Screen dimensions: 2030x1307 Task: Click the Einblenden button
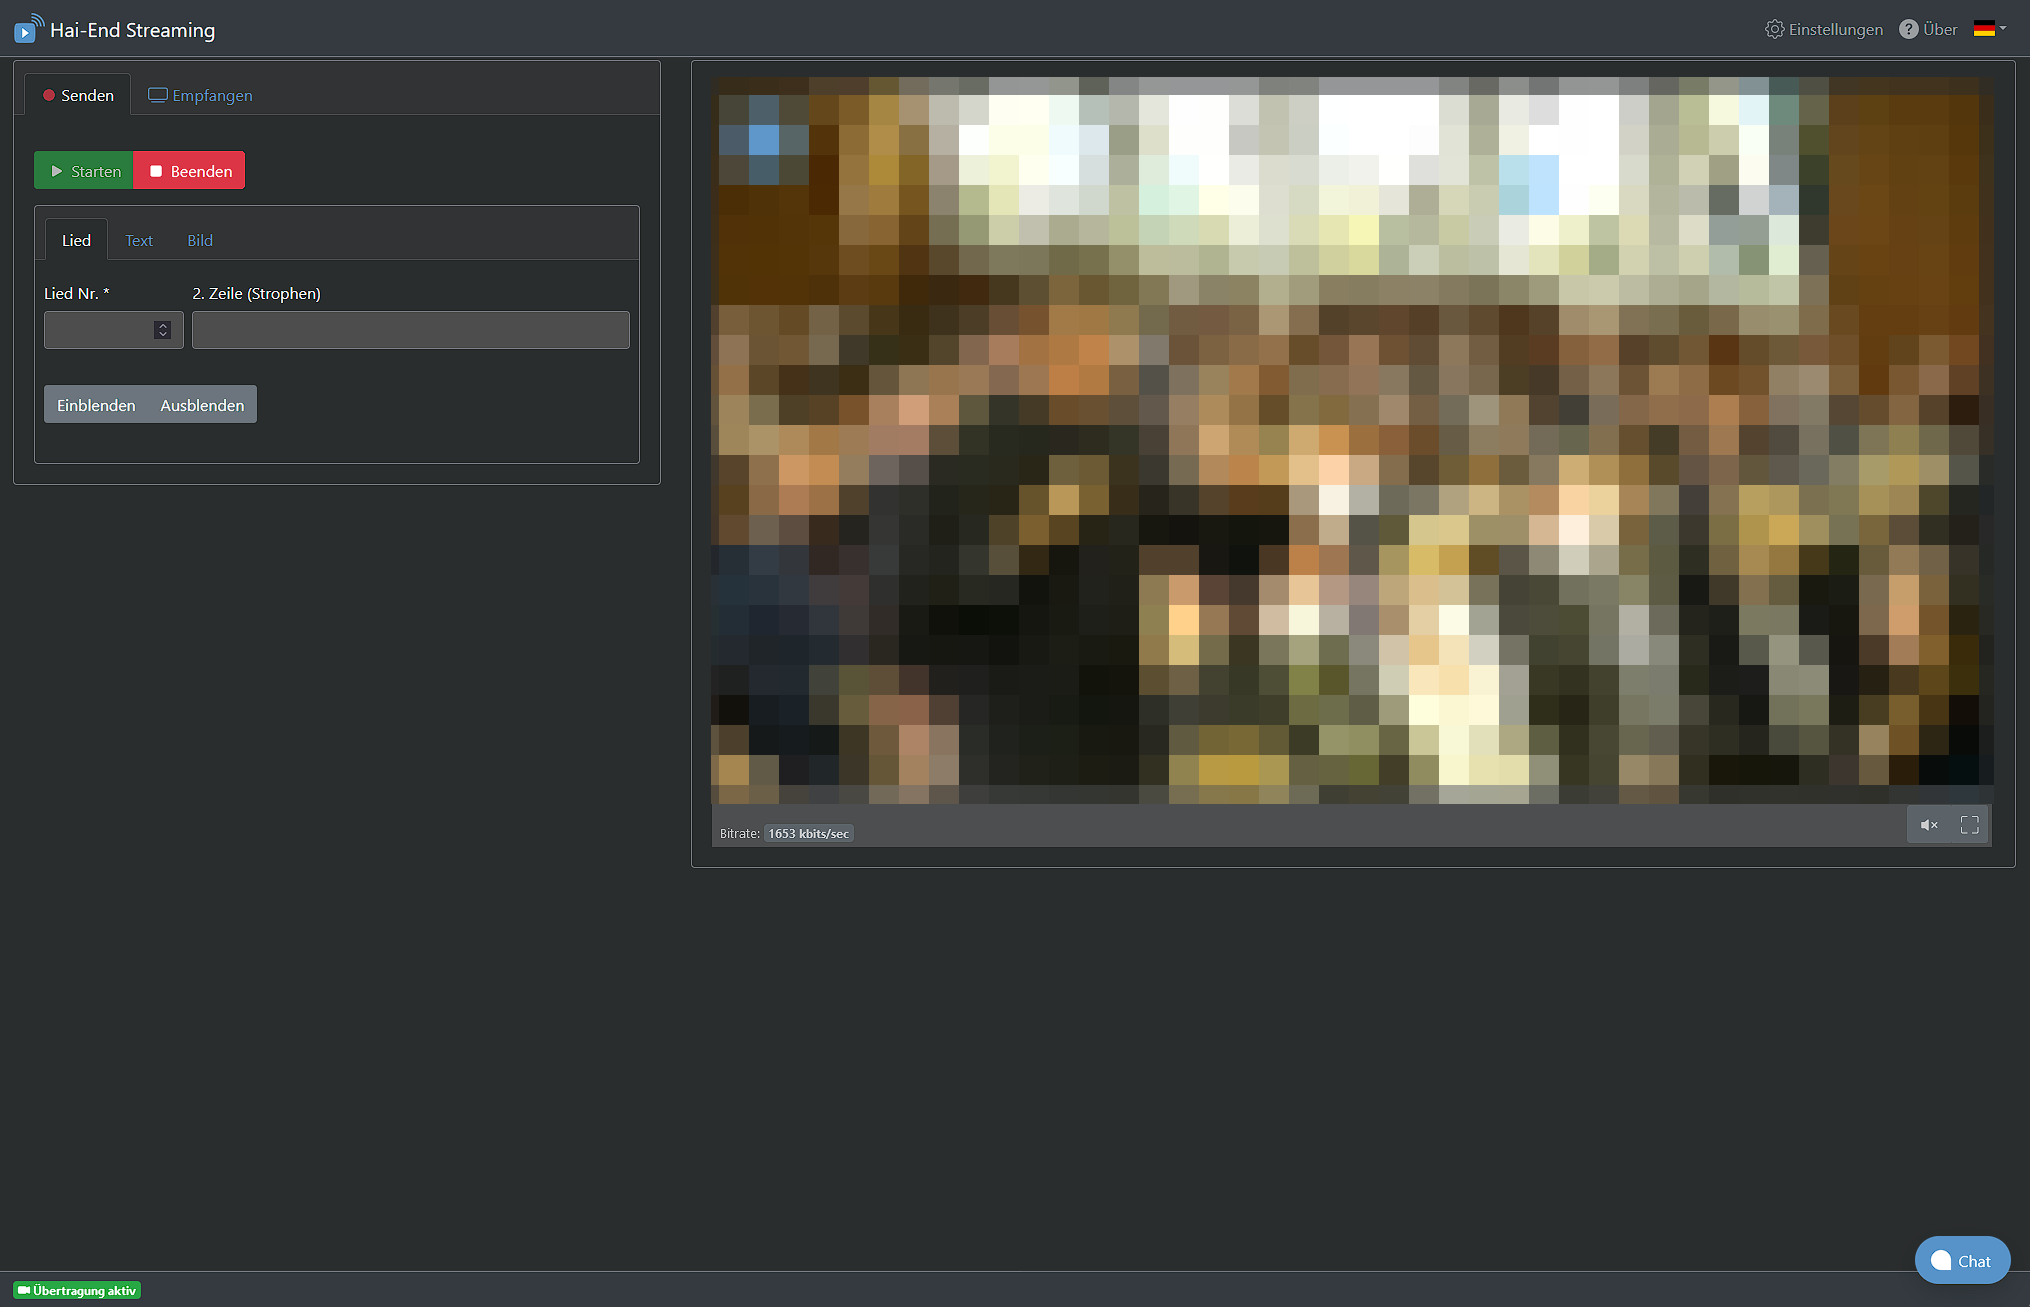click(x=95, y=404)
